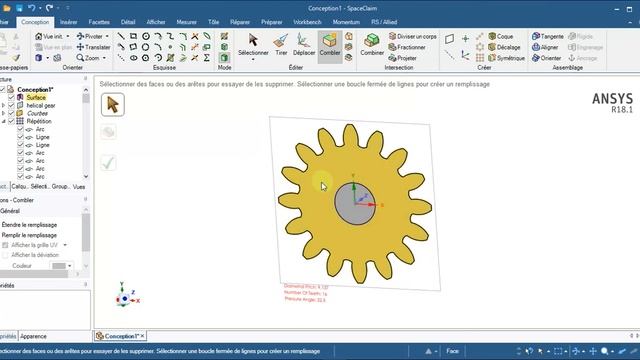
Task: Uncheck the first Ligne item checkbox
Action: click(20, 137)
